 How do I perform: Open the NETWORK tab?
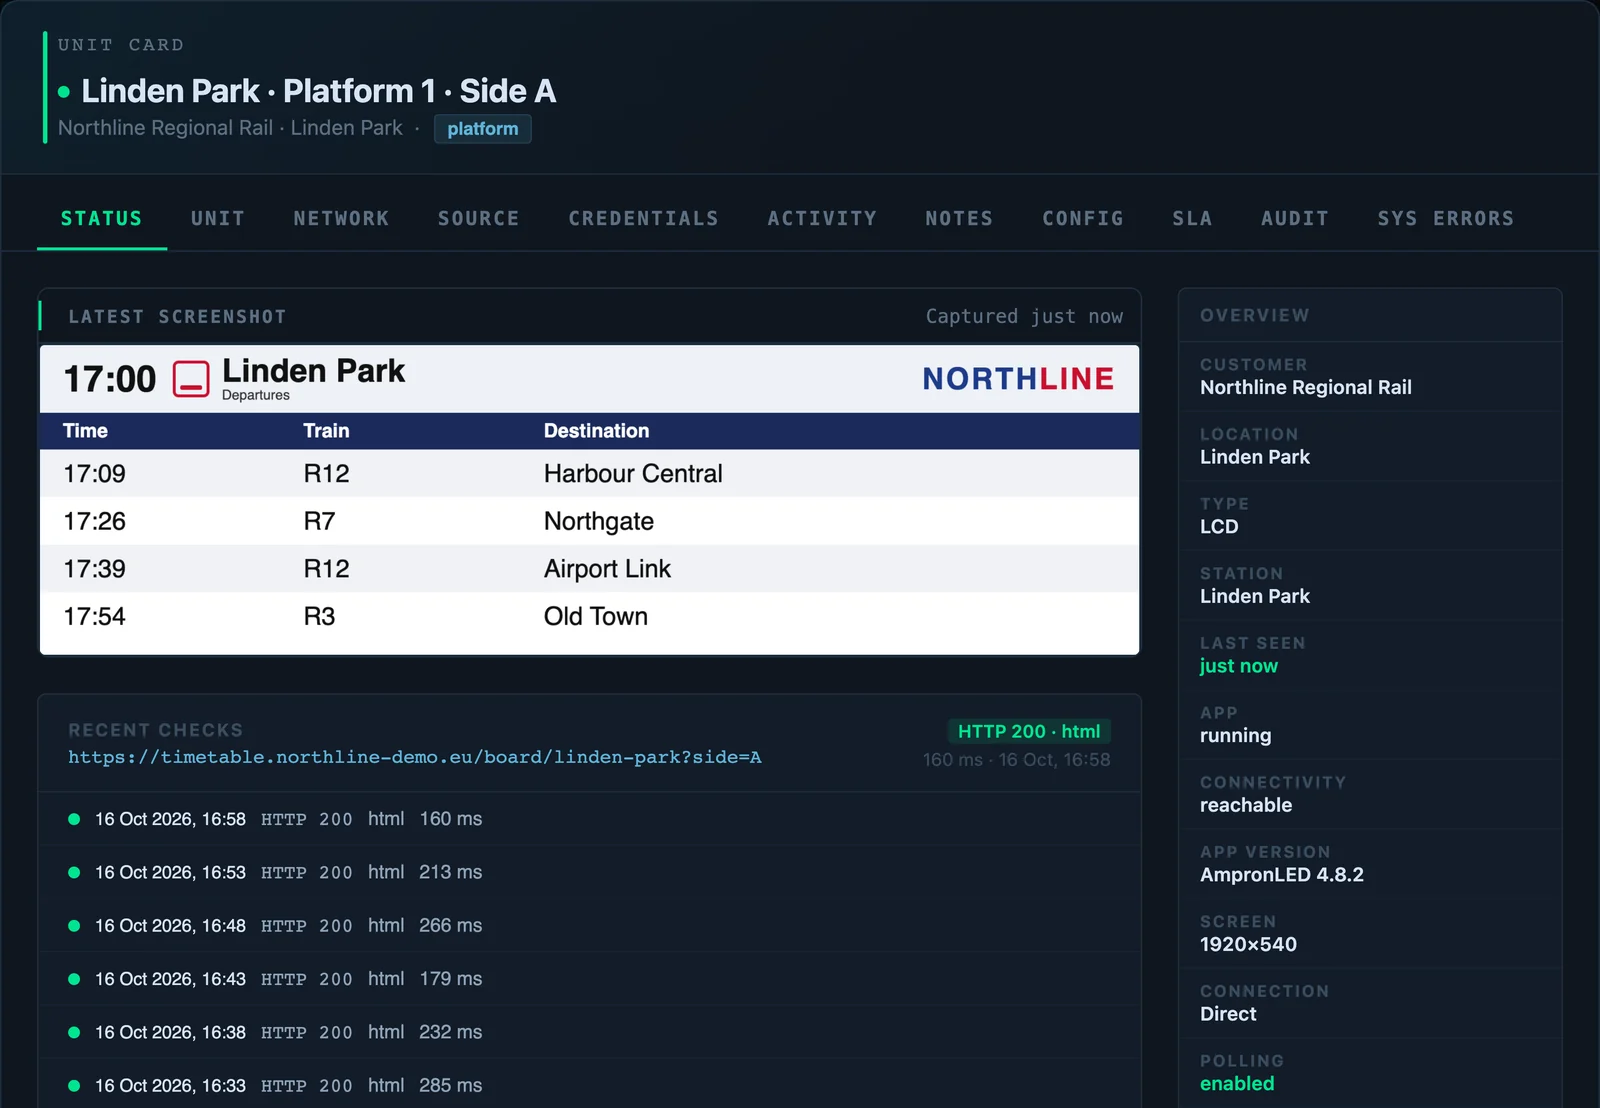pyautogui.click(x=341, y=218)
